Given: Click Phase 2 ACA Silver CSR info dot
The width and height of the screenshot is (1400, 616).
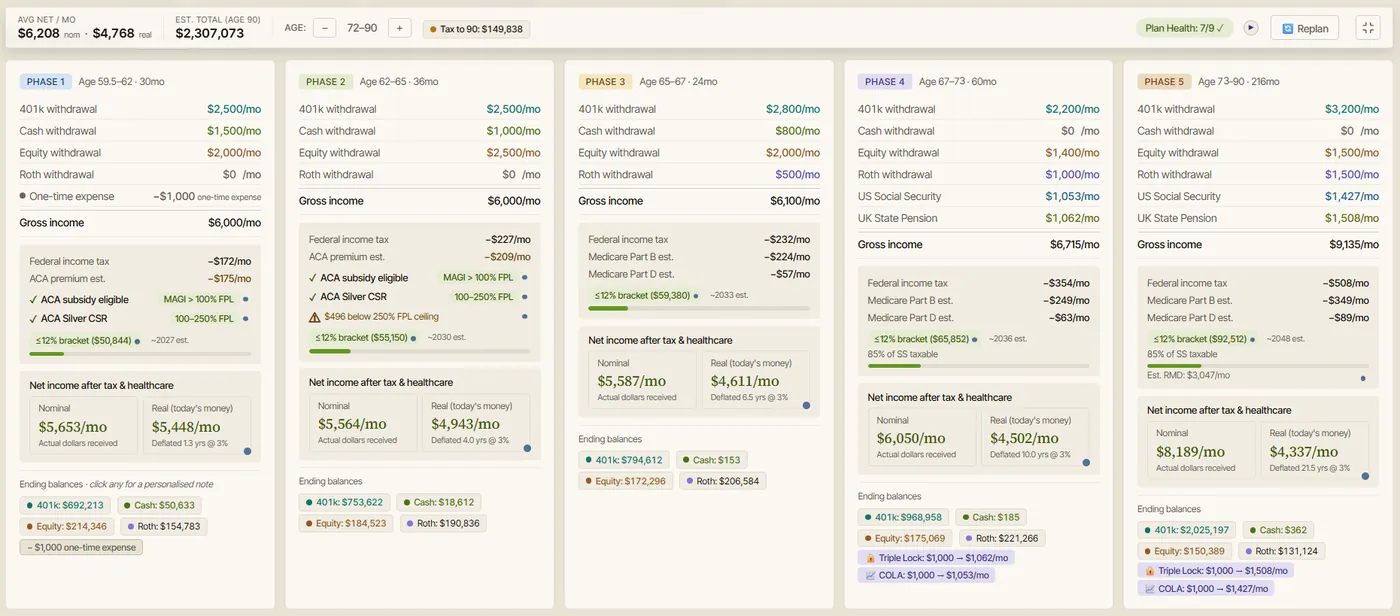Looking at the screenshot, I should tap(524, 297).
